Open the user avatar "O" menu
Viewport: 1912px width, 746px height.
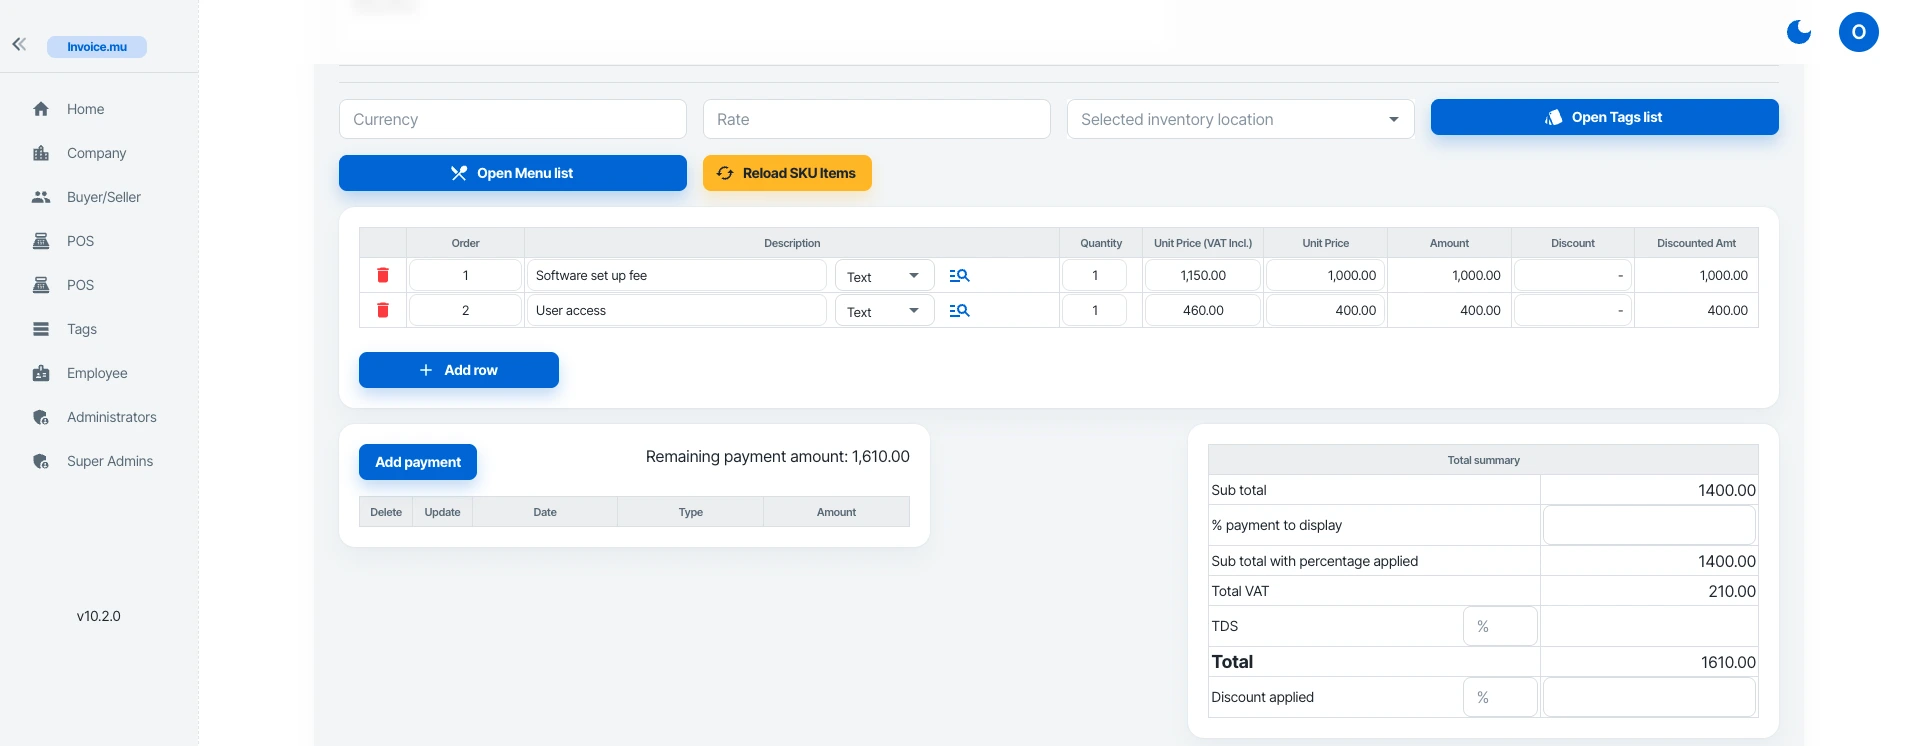[x=1858, y=32]
